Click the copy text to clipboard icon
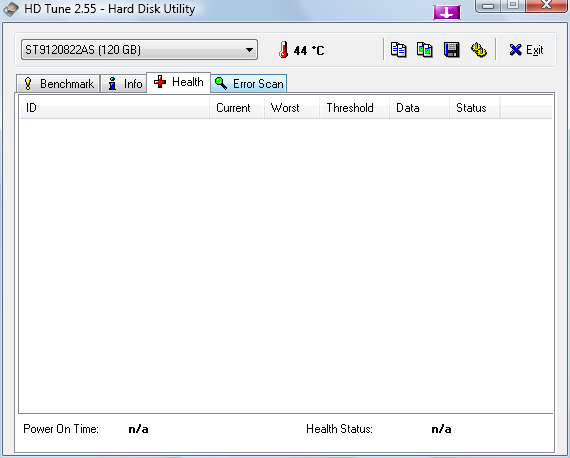 [x=398, y=50]
